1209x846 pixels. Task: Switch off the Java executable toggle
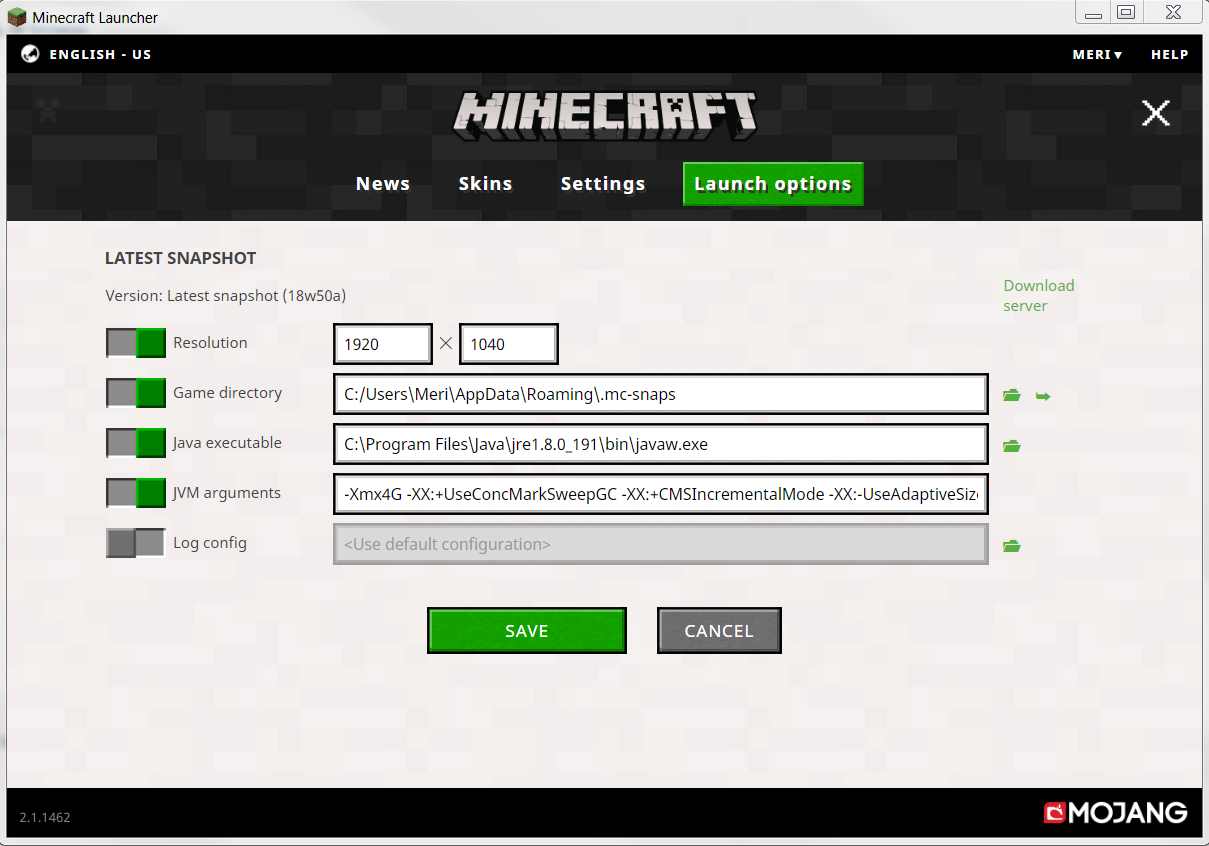(x=136, y=443)
